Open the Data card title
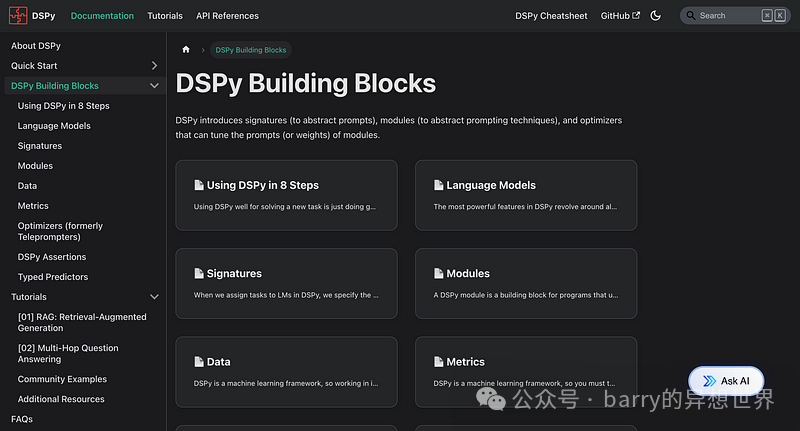 click(x=218, y=362)
